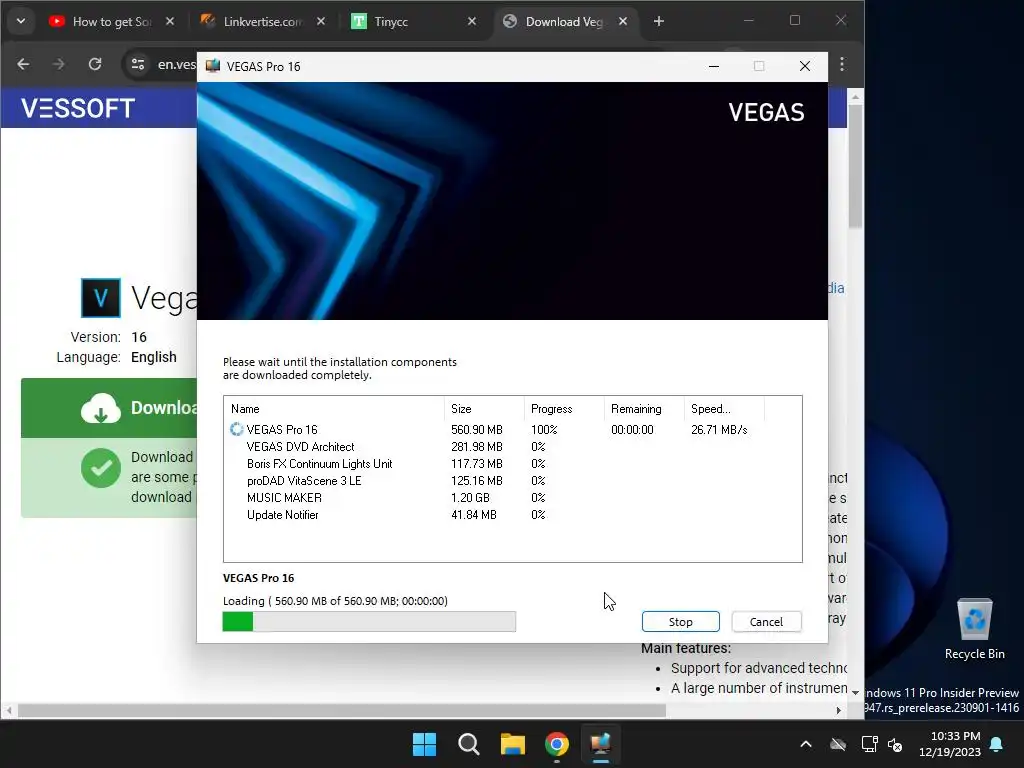This screenshot has width=1024, height=768.
Task: Reload the Vessoft page
Action: 95,64
